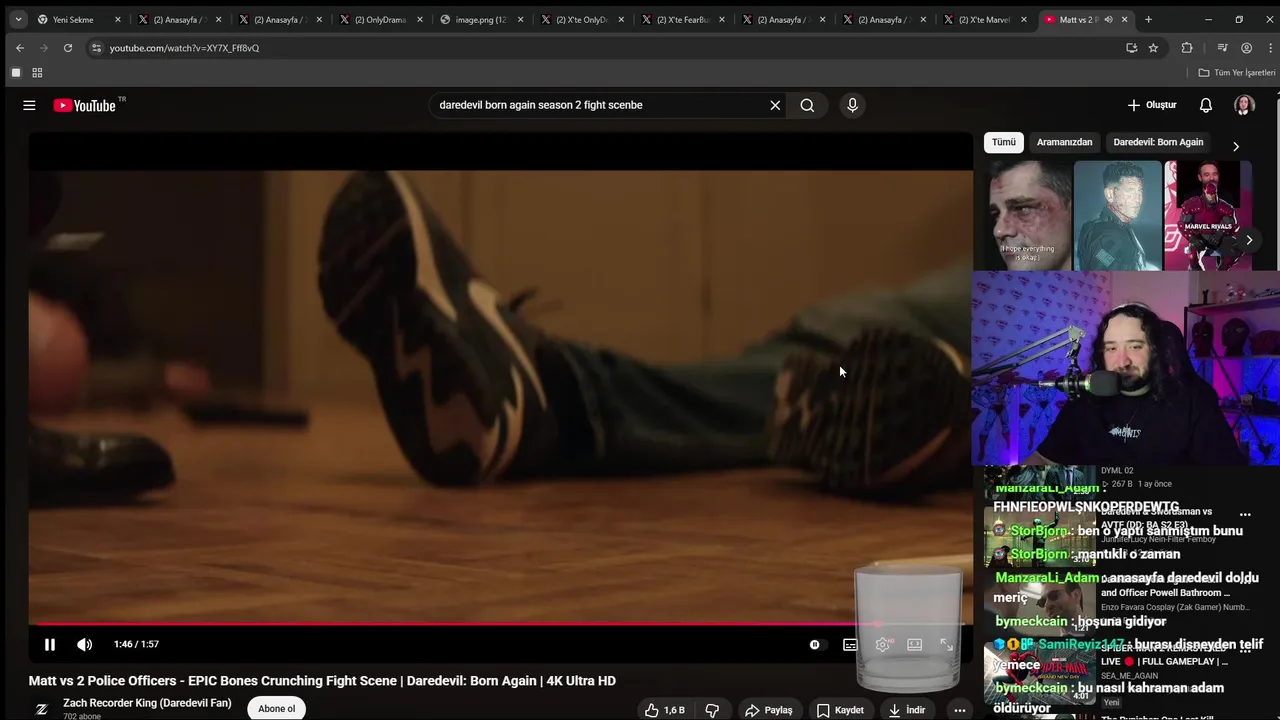The height and width of the screenshot is (720, 1280).
Task: Click the progress bar scrubber handle
Action: pos(878,624)
